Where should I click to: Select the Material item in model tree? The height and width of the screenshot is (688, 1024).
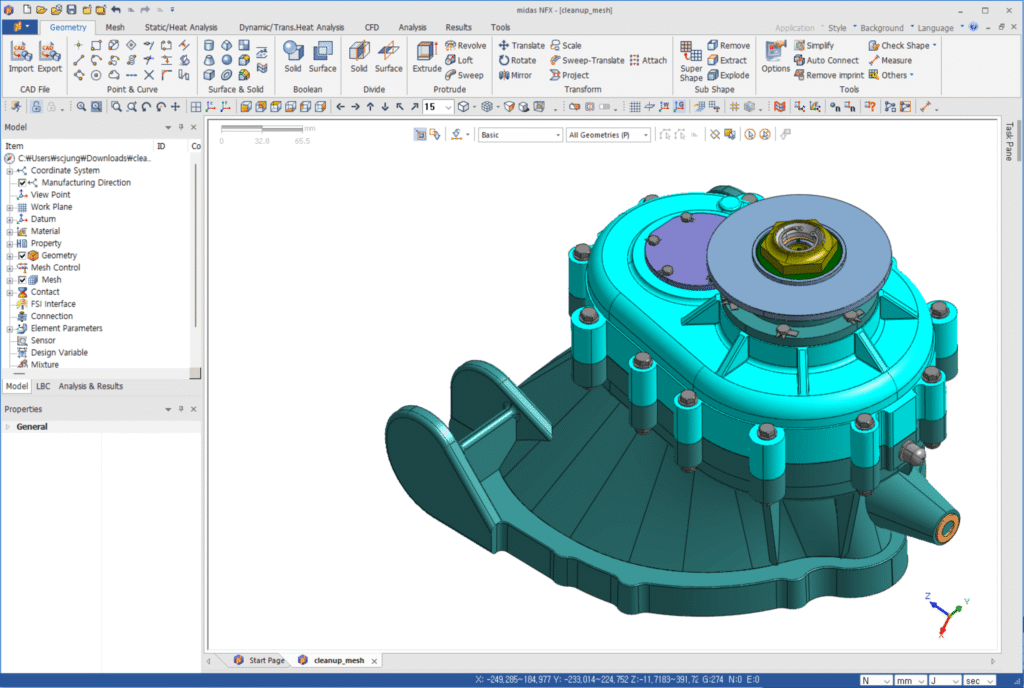(45, 231)
